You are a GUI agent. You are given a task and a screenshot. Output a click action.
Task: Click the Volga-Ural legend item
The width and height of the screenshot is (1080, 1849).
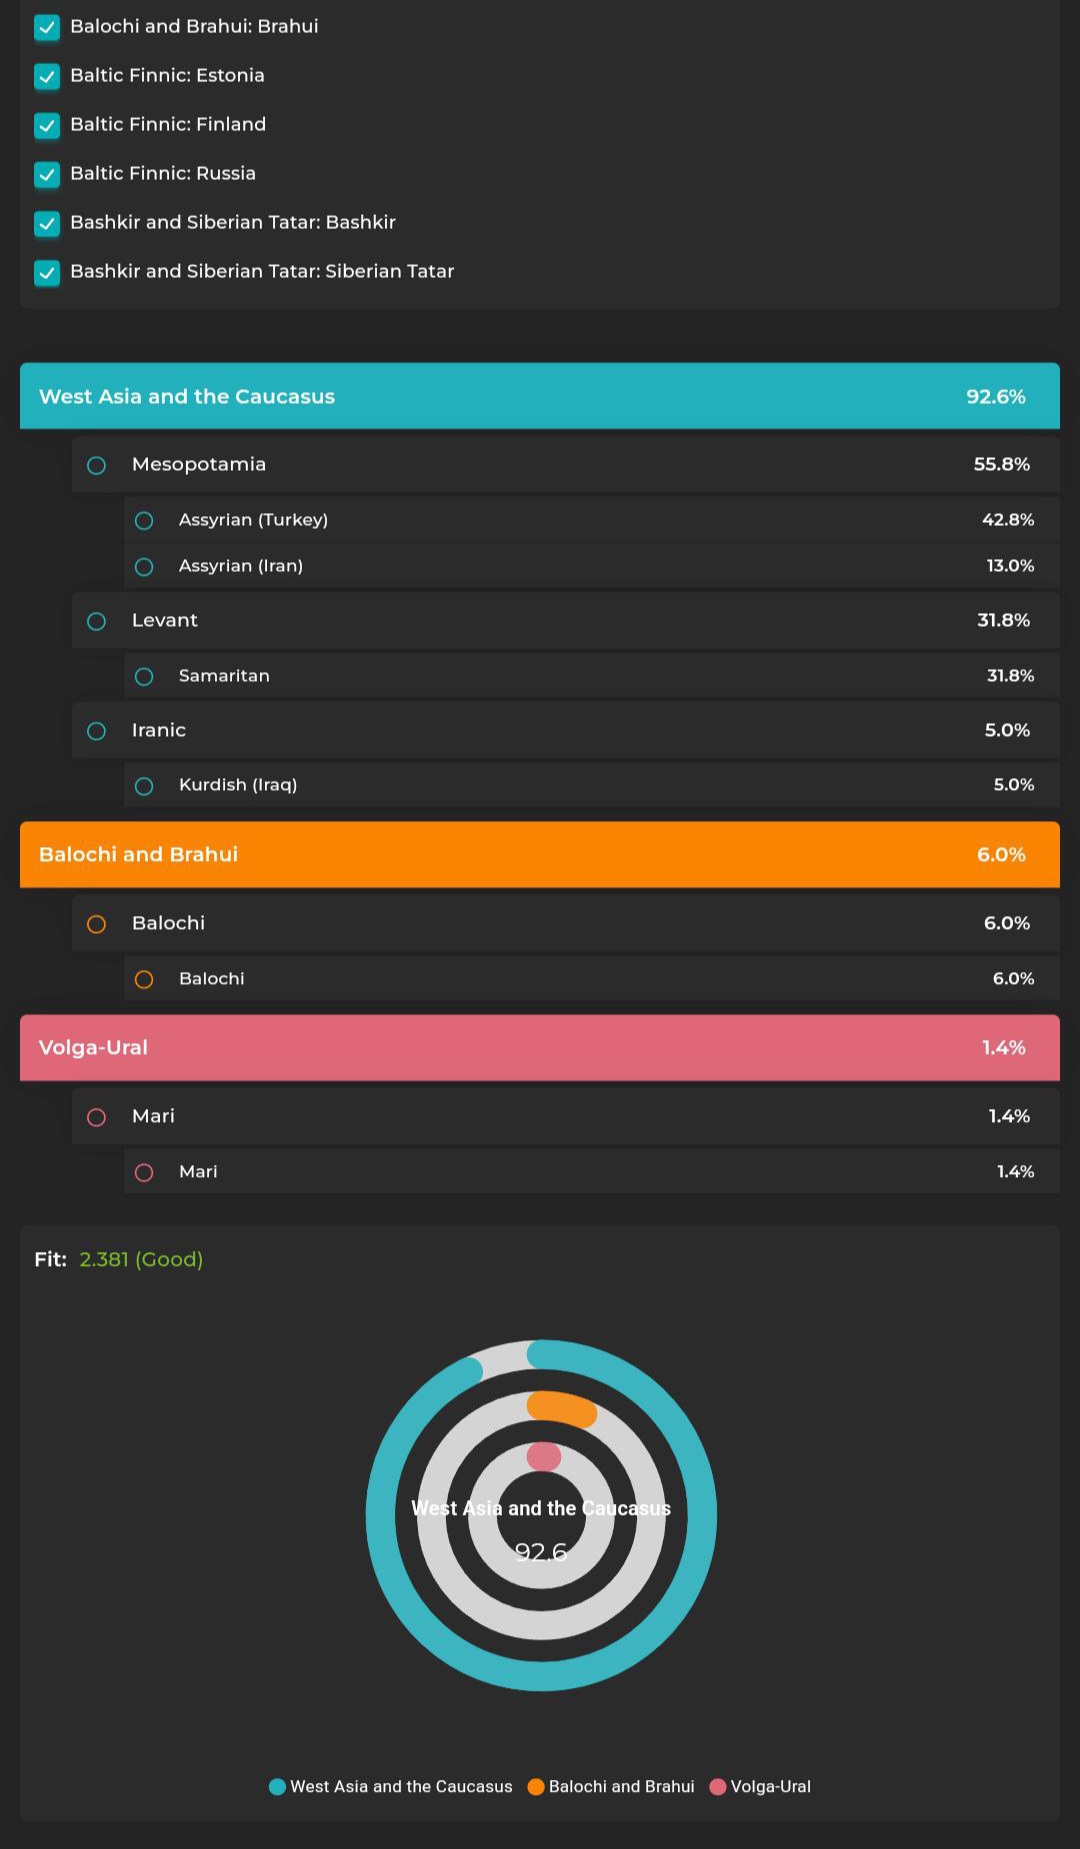760,1786
